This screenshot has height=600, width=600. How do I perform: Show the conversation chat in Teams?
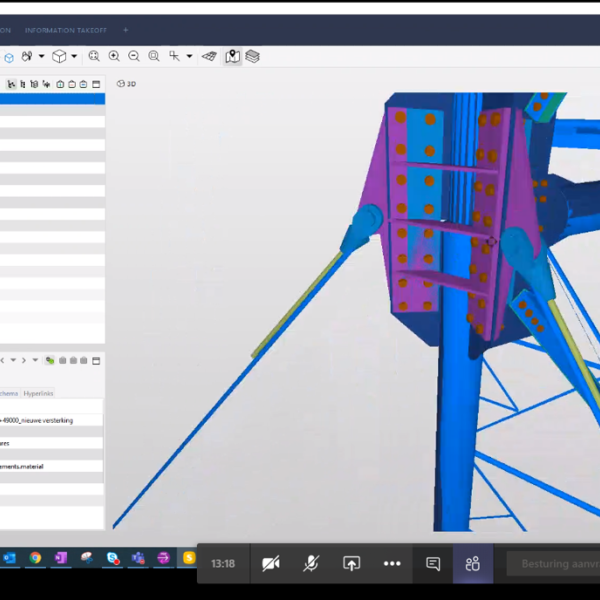(x=433, y=564)
